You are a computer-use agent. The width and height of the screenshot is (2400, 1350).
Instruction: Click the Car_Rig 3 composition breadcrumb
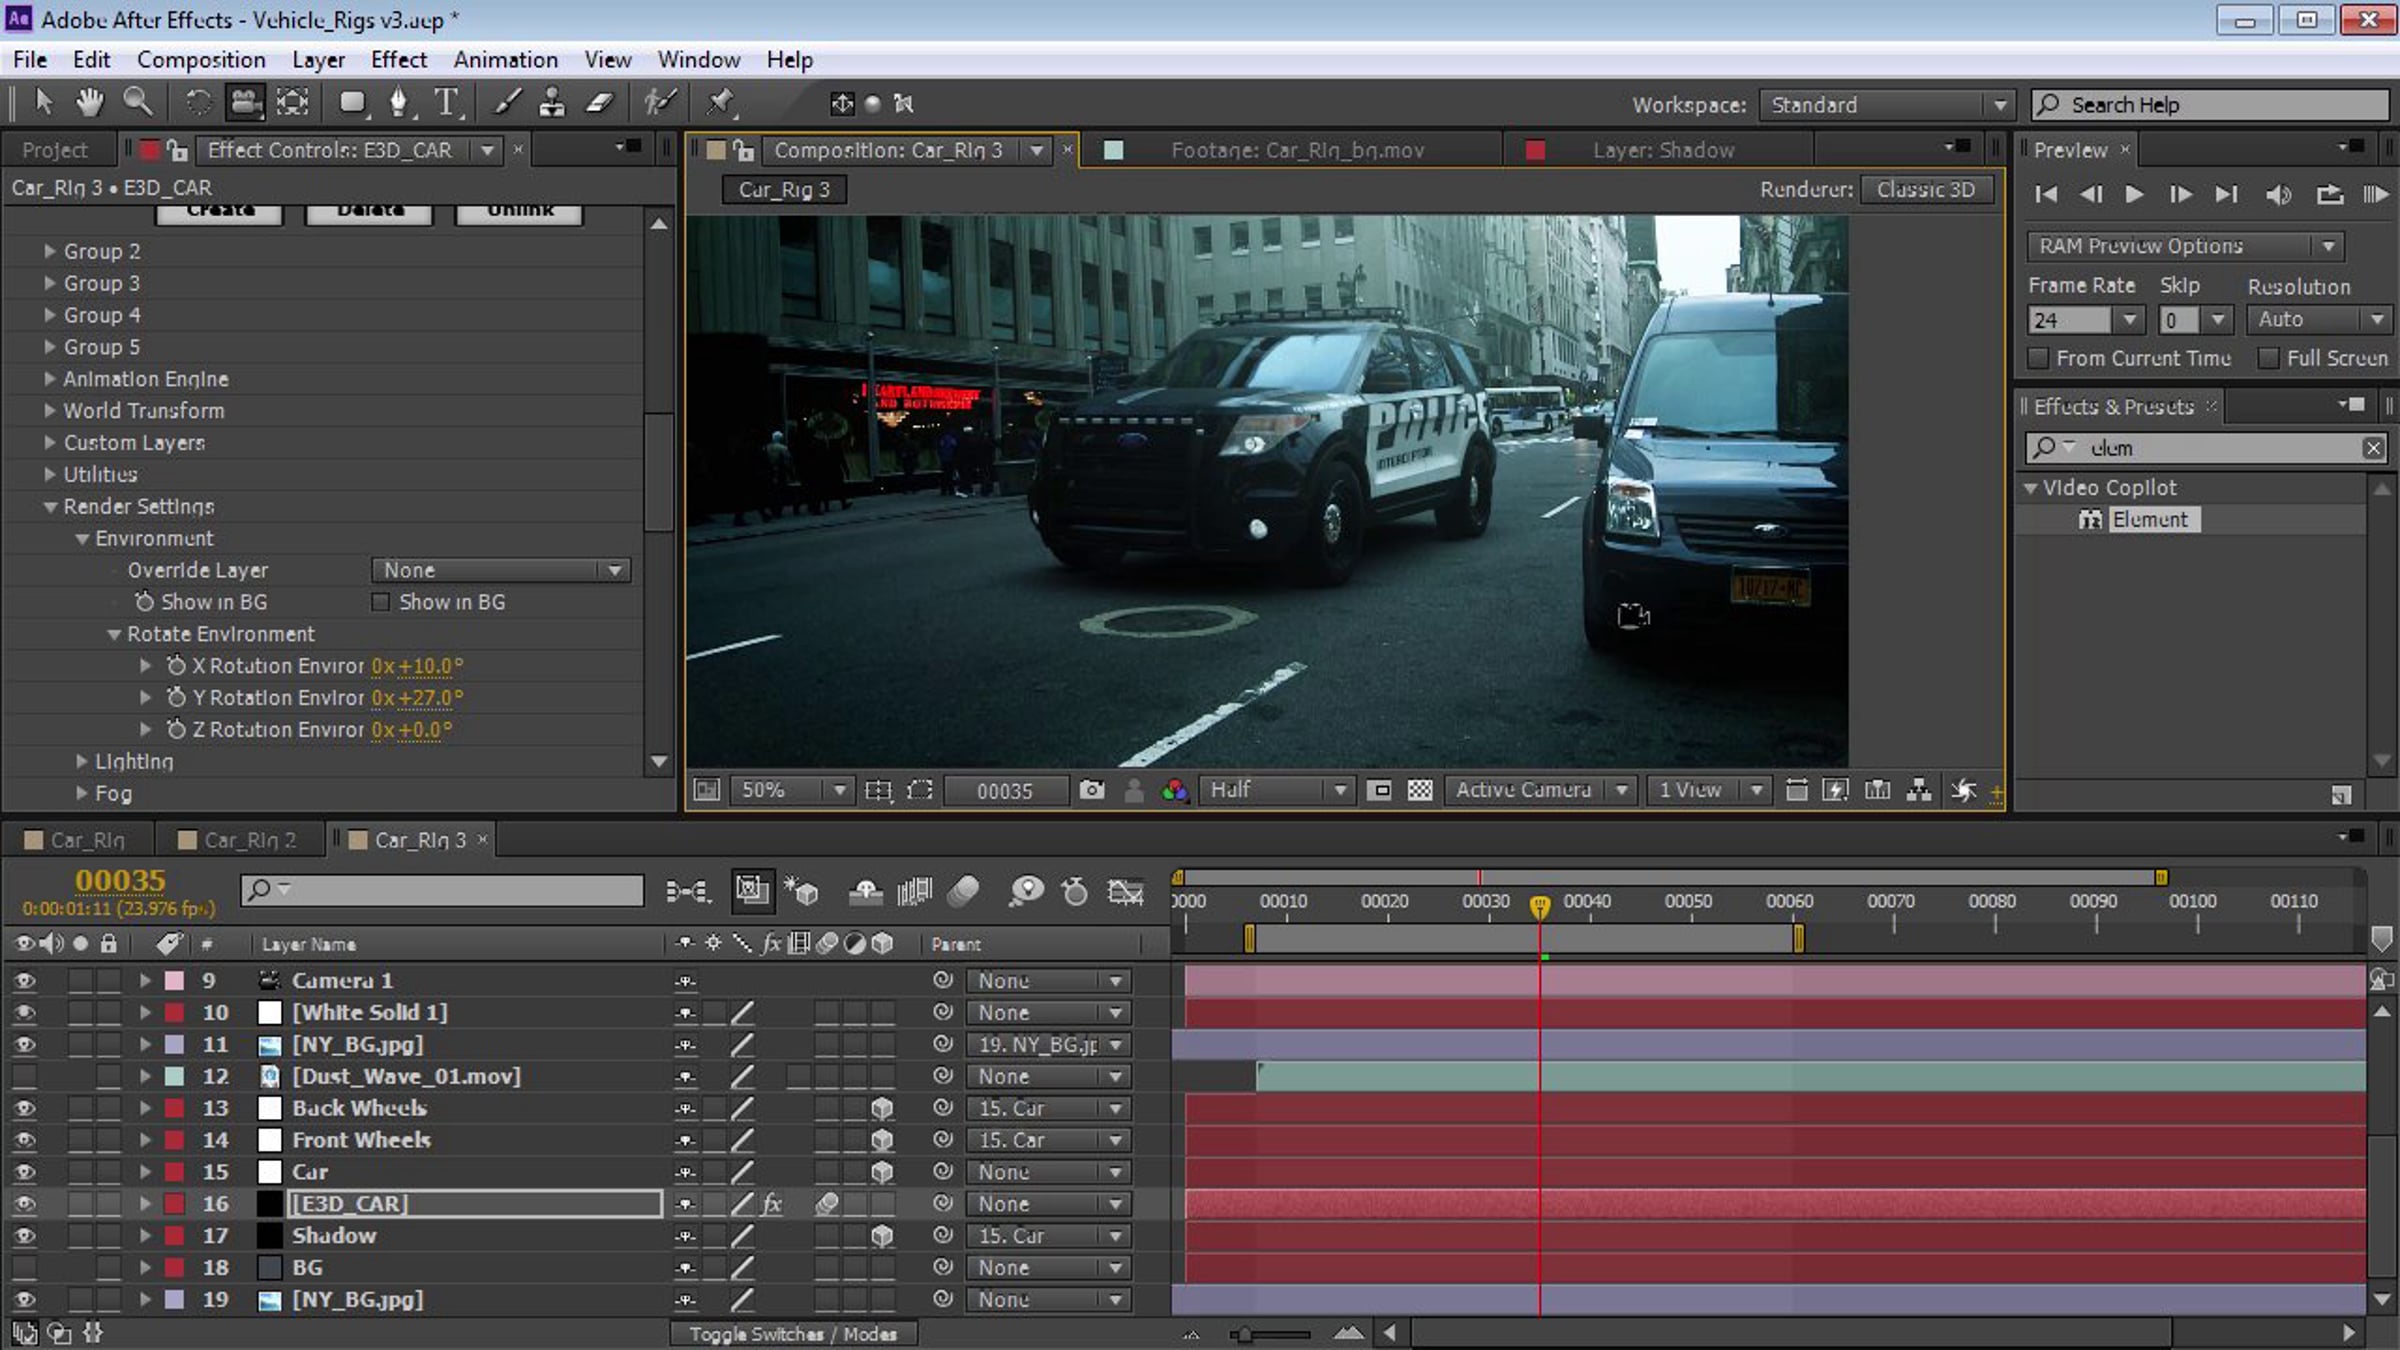coord(785,190)
